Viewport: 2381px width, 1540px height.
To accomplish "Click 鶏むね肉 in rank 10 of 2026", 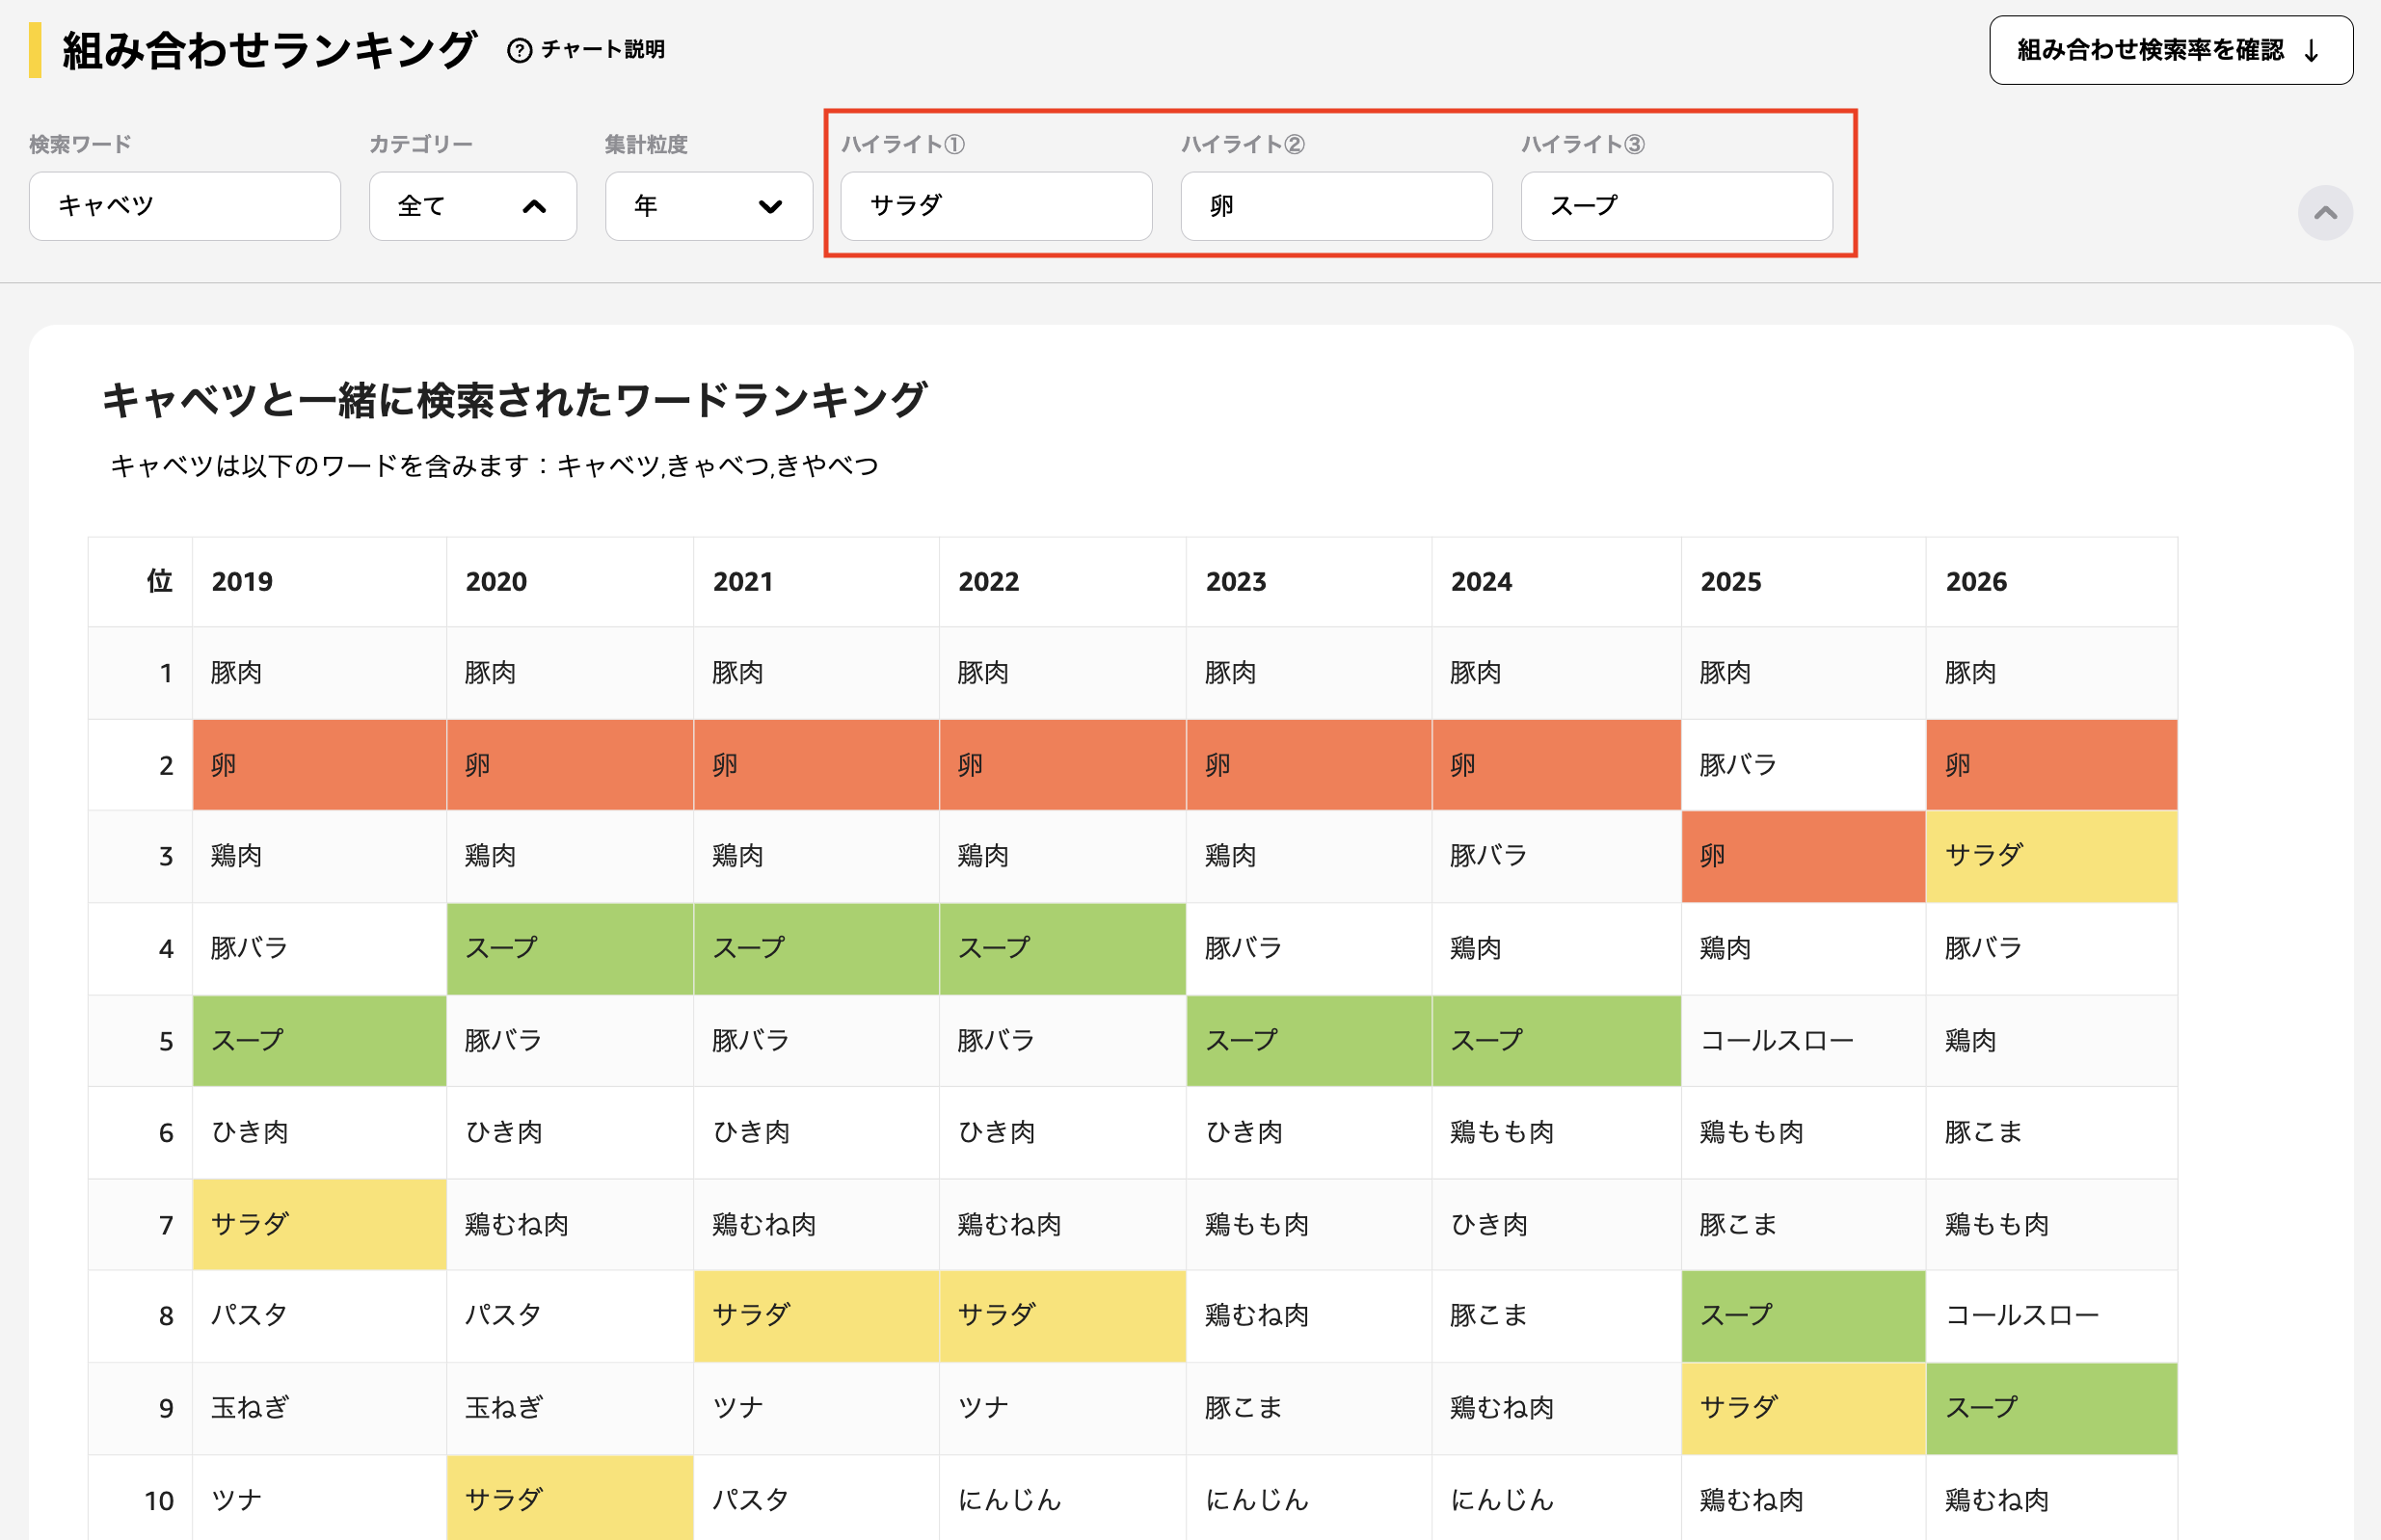I will (x=1997, y=1499).
